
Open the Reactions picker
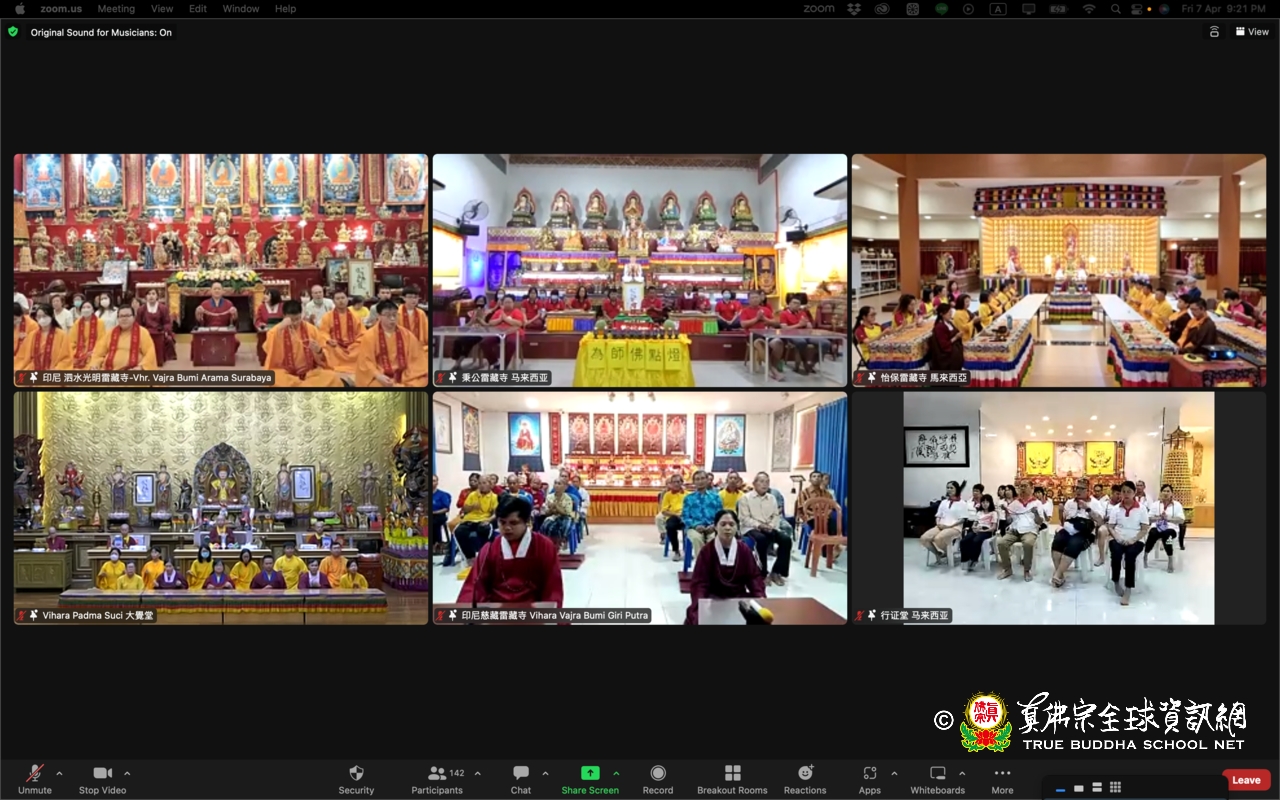click(x=805, y=779)
